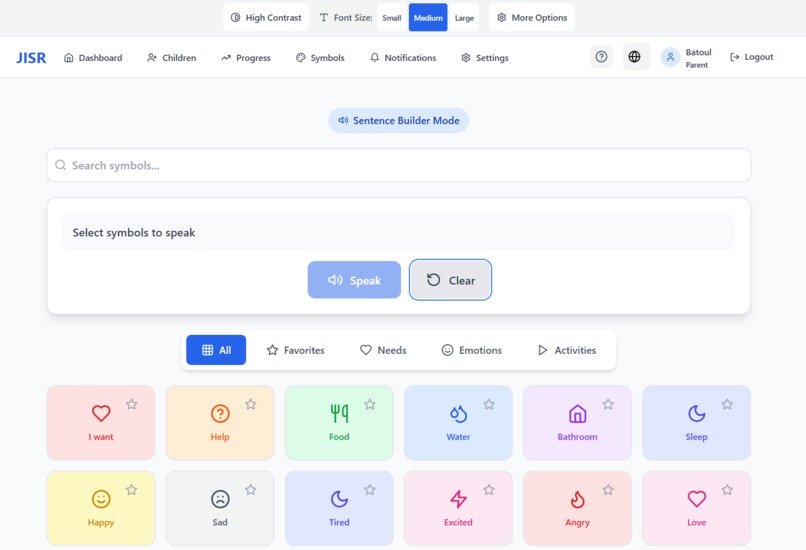806x550 pixels.
Task: Toggle the Bathroom card star
Action: (x=608, y=404)
